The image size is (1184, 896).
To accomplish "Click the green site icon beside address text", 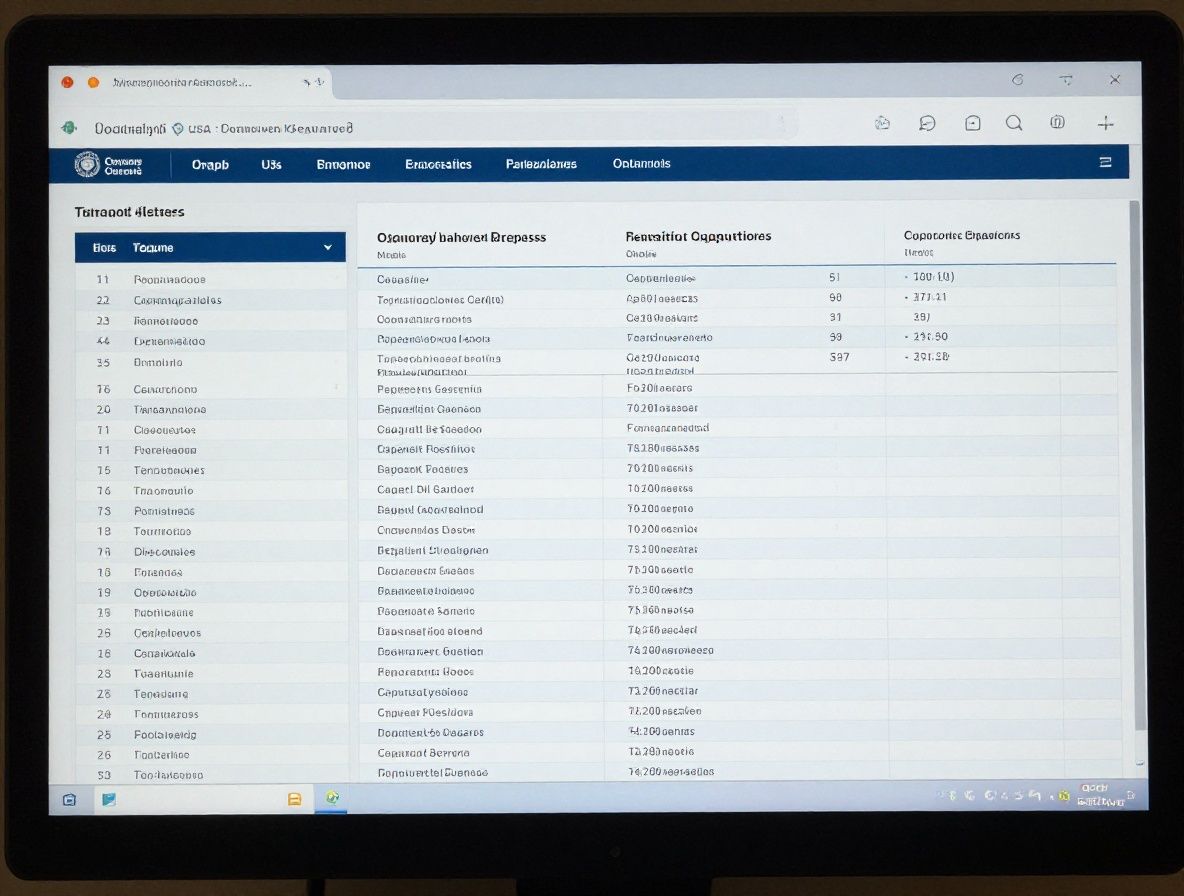I will pyautogui.click(x=69, y=128).
